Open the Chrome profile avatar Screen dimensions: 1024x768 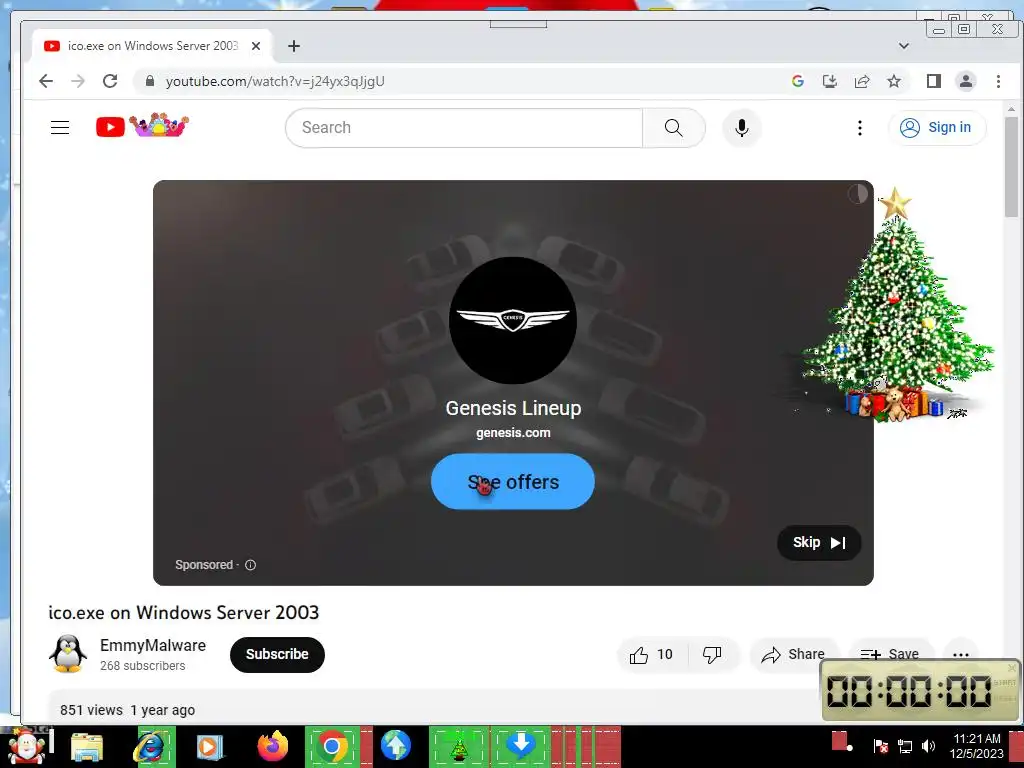[966, 81]
